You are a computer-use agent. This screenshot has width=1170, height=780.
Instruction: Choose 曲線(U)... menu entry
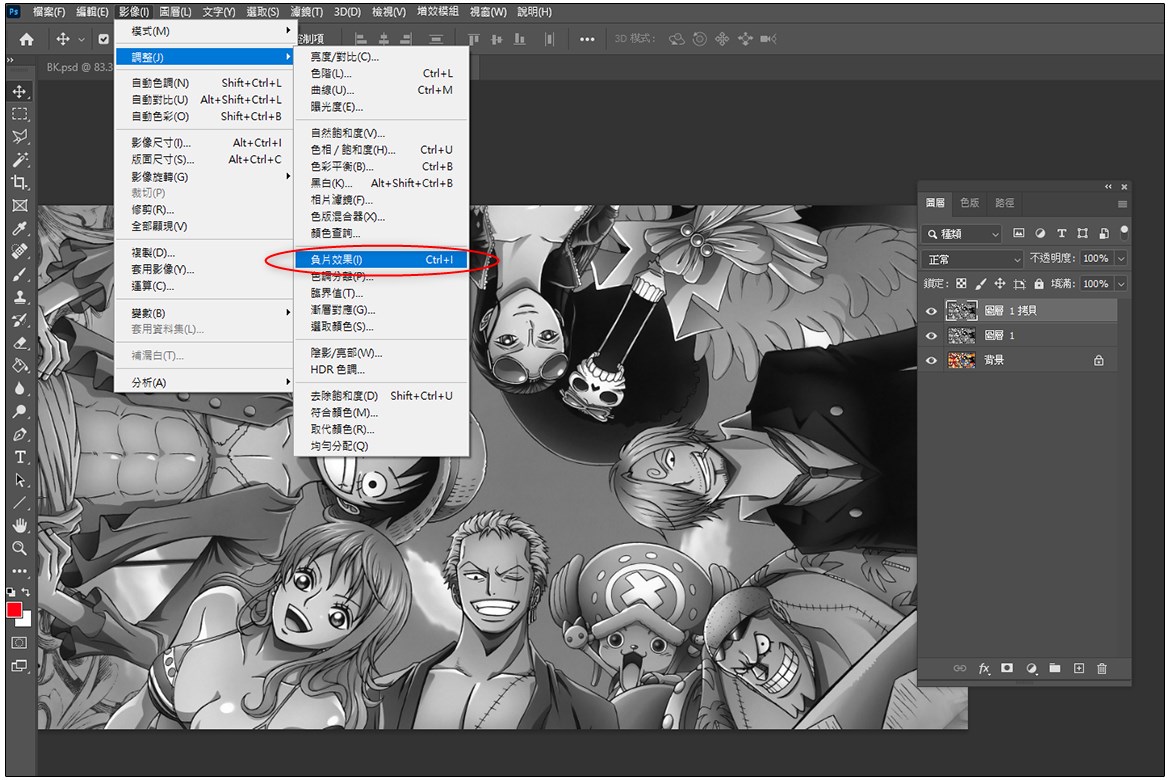381,90
